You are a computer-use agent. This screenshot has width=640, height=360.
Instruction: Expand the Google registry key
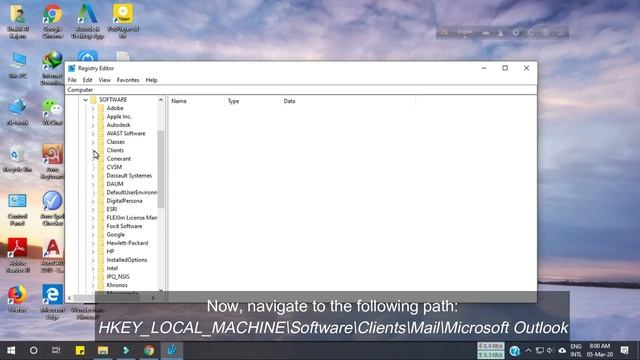(x=93, y=235)
